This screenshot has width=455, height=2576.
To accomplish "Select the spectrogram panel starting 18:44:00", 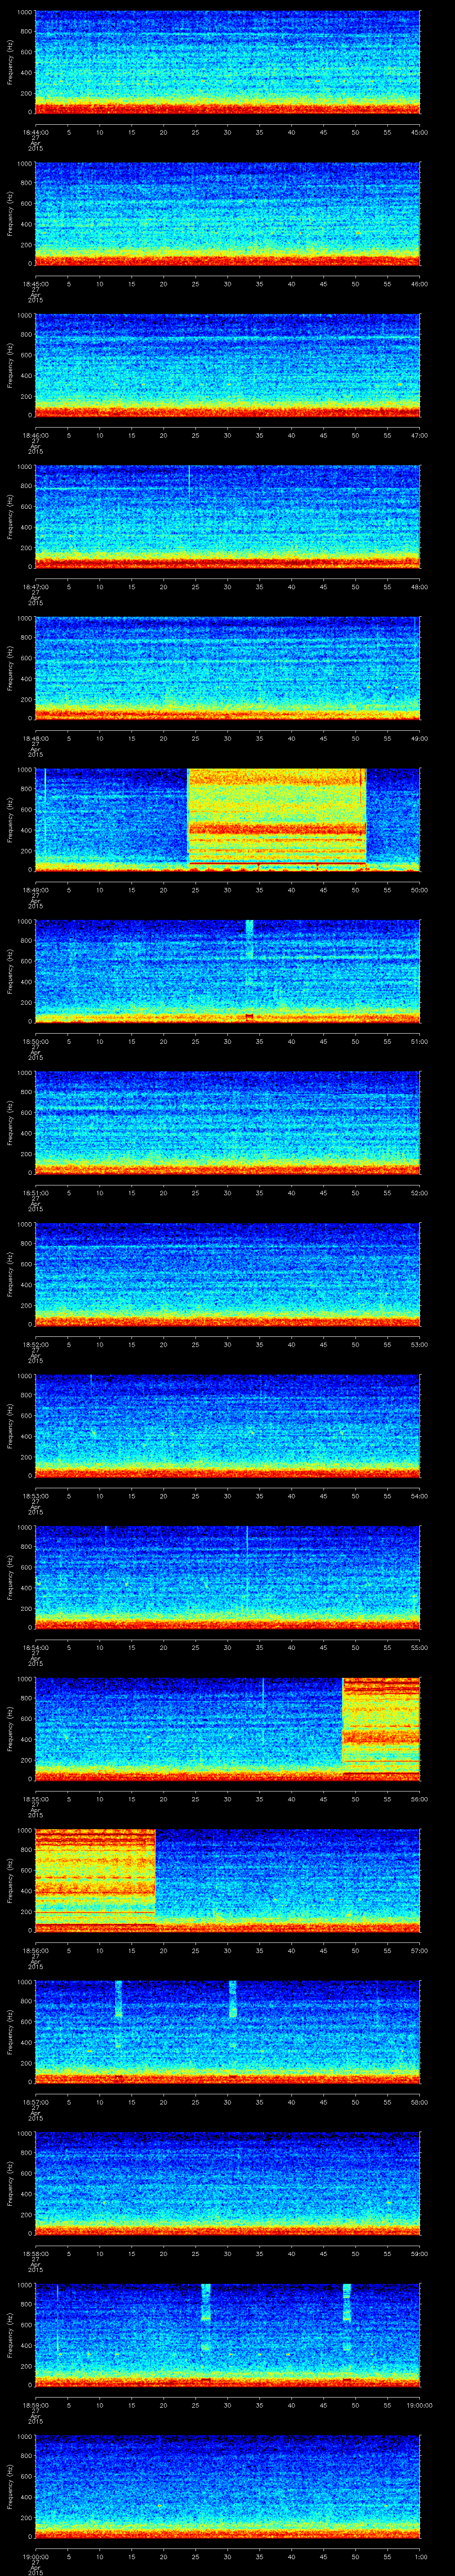I will point(228,62).
